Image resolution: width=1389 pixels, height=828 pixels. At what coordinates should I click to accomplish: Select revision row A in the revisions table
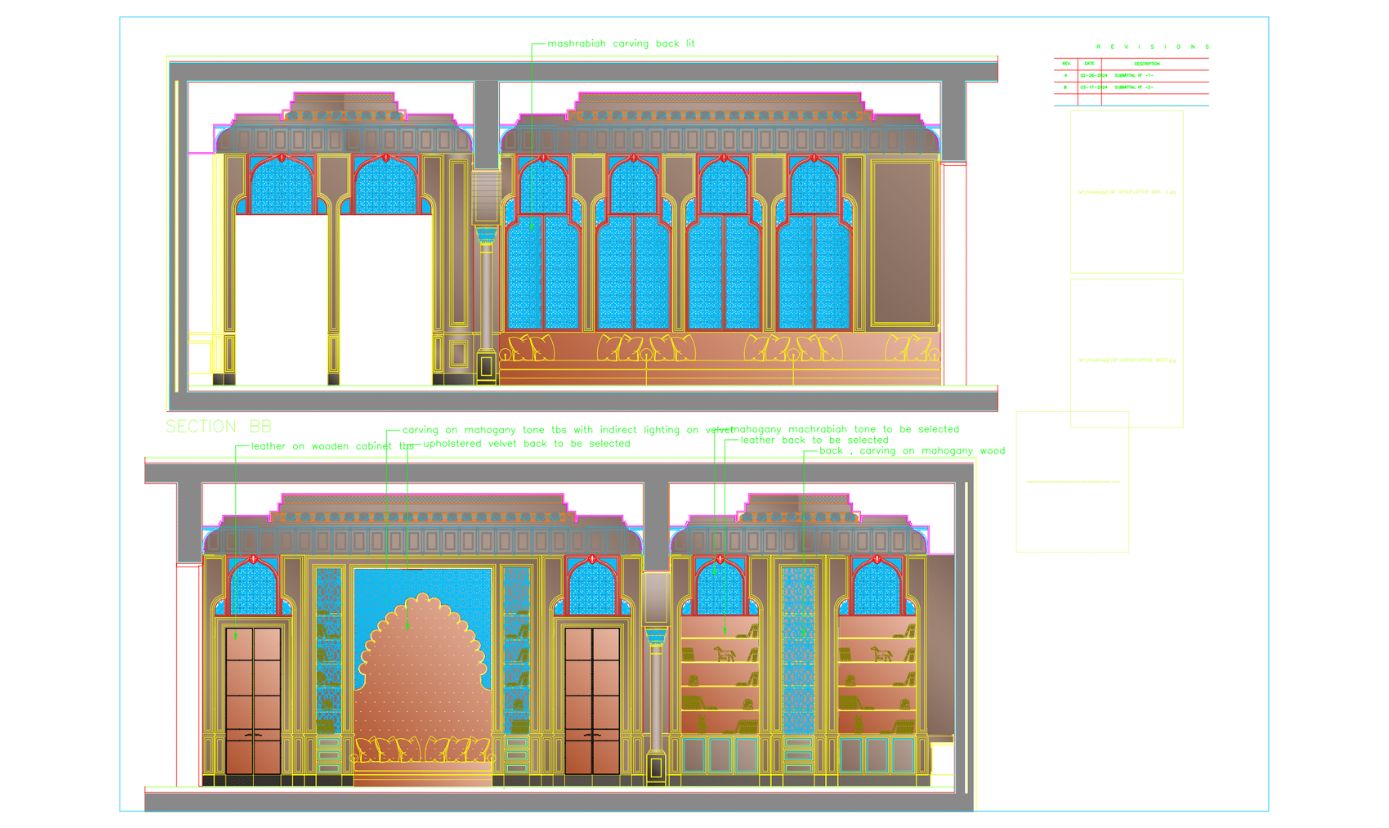(x=1132, y=75)
